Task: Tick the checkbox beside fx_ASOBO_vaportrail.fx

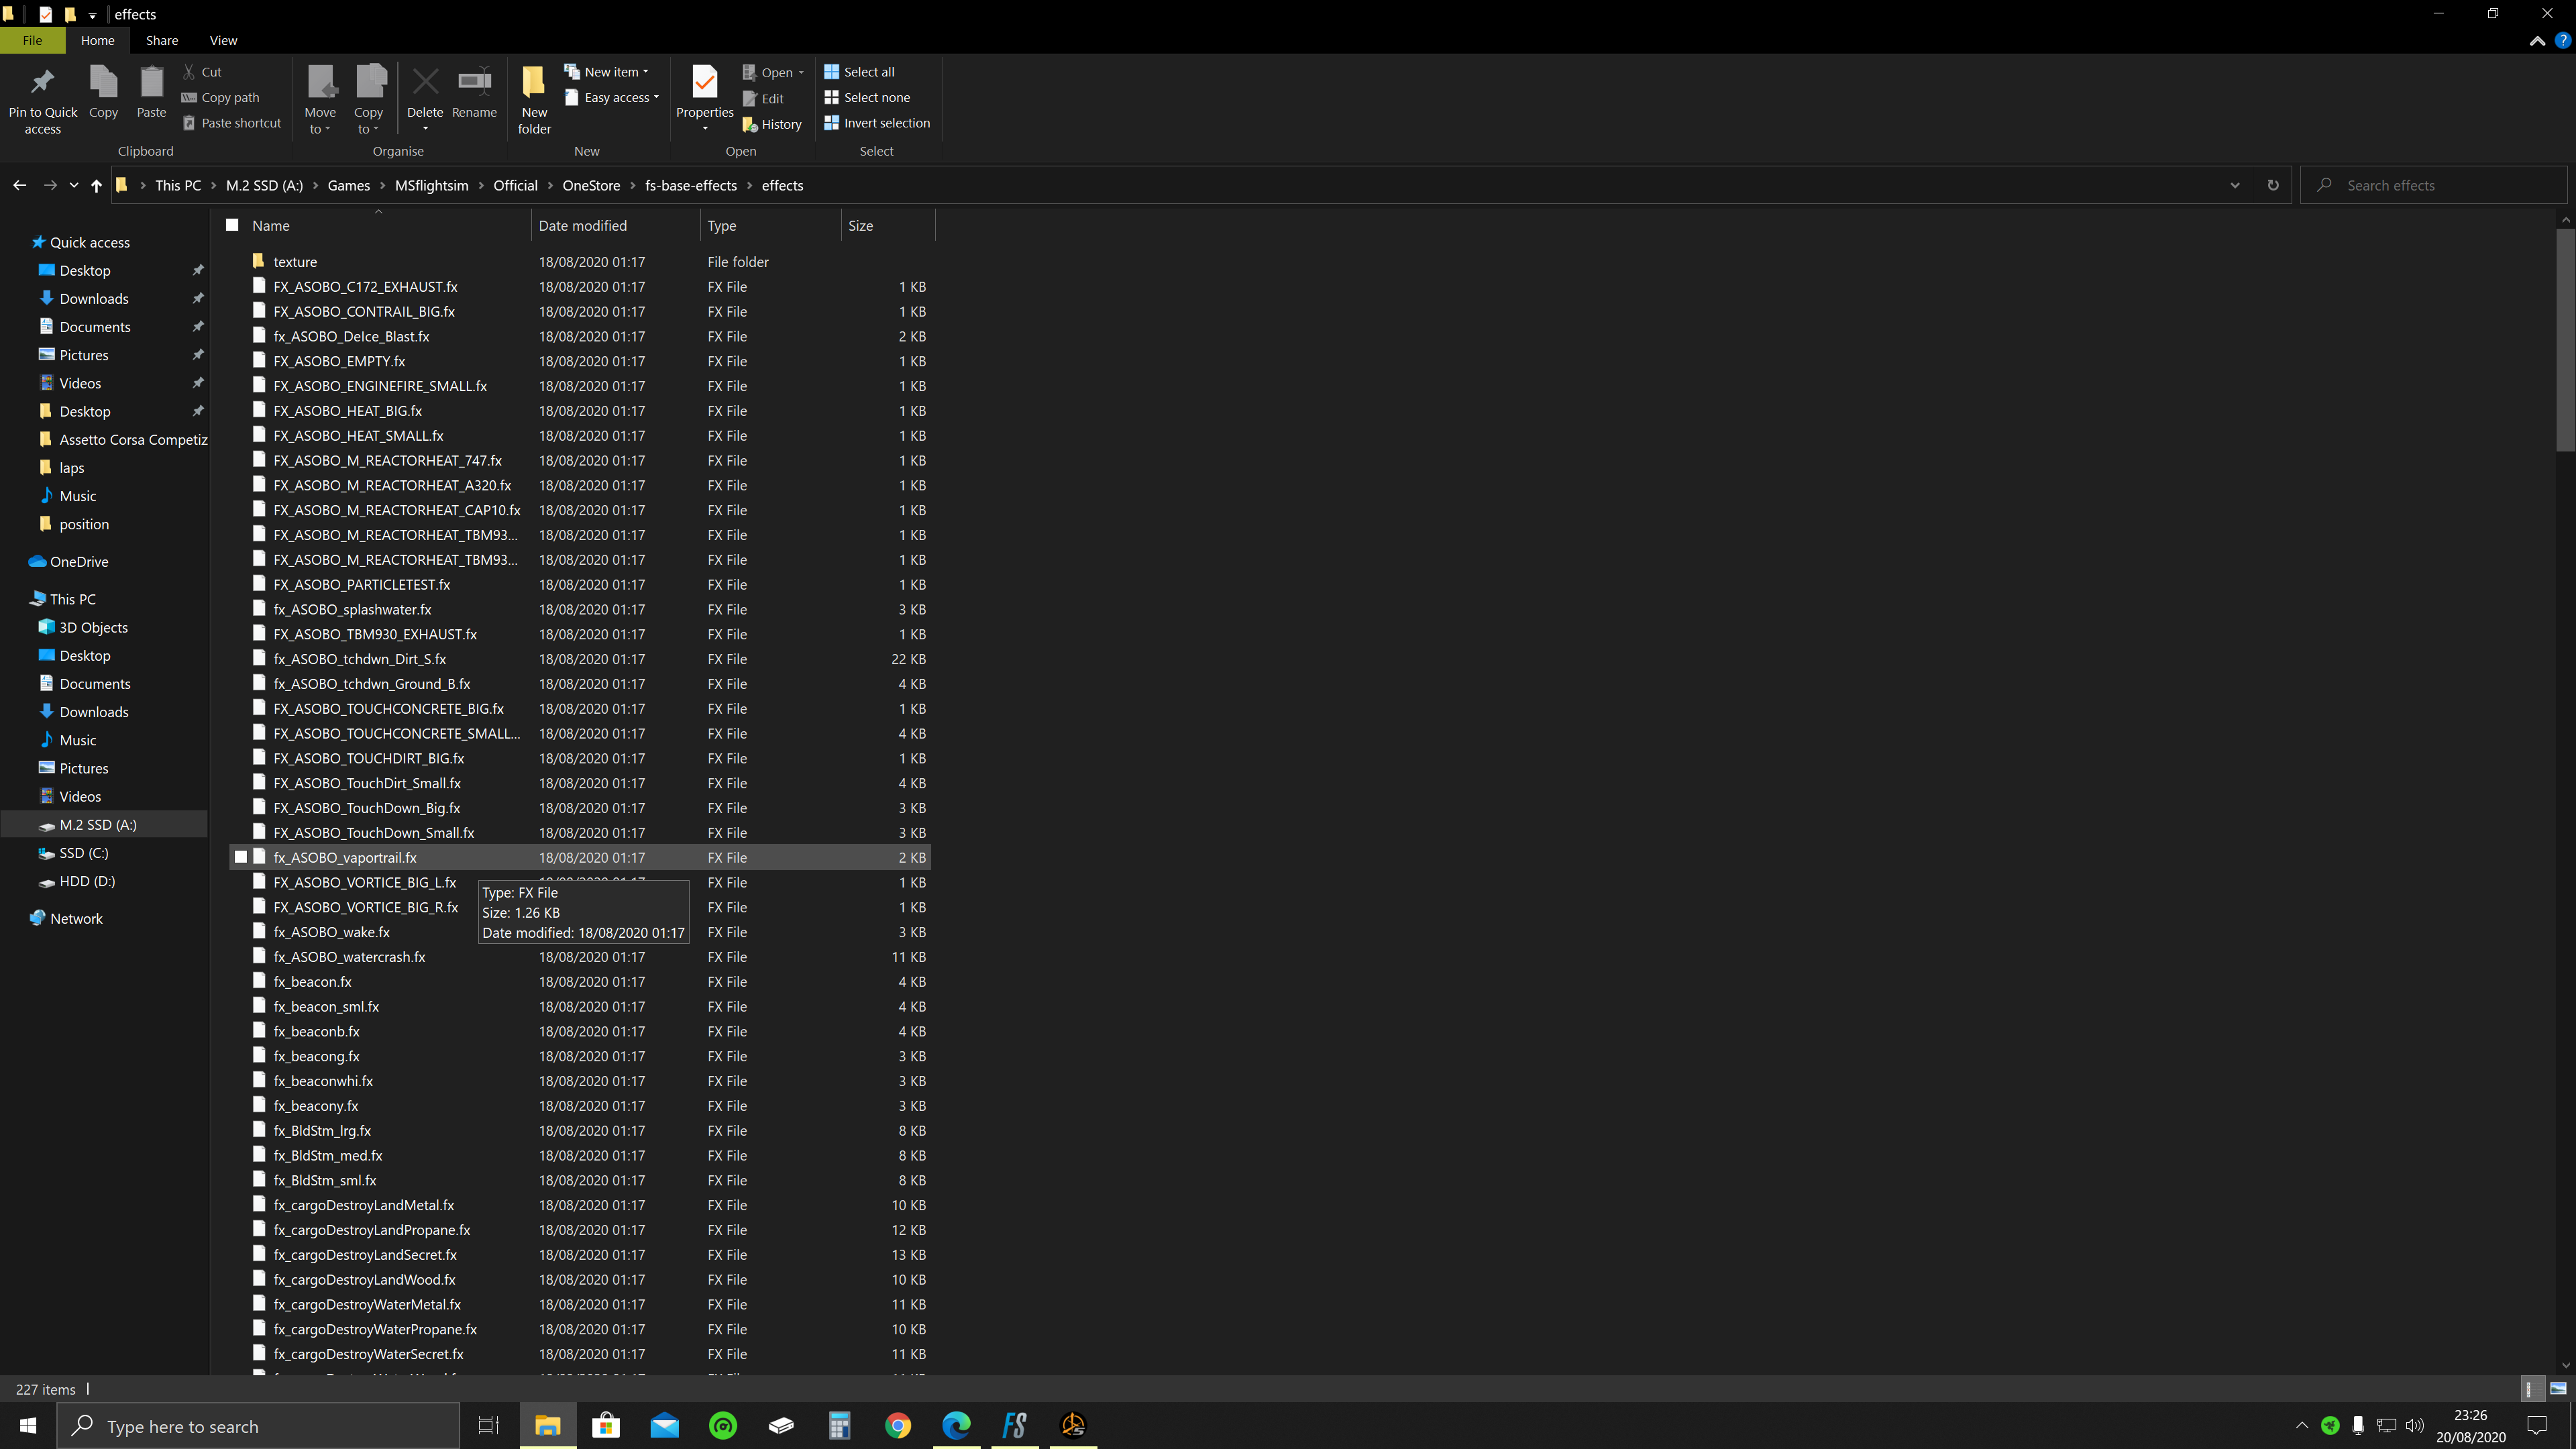Action: coord(241,857)
